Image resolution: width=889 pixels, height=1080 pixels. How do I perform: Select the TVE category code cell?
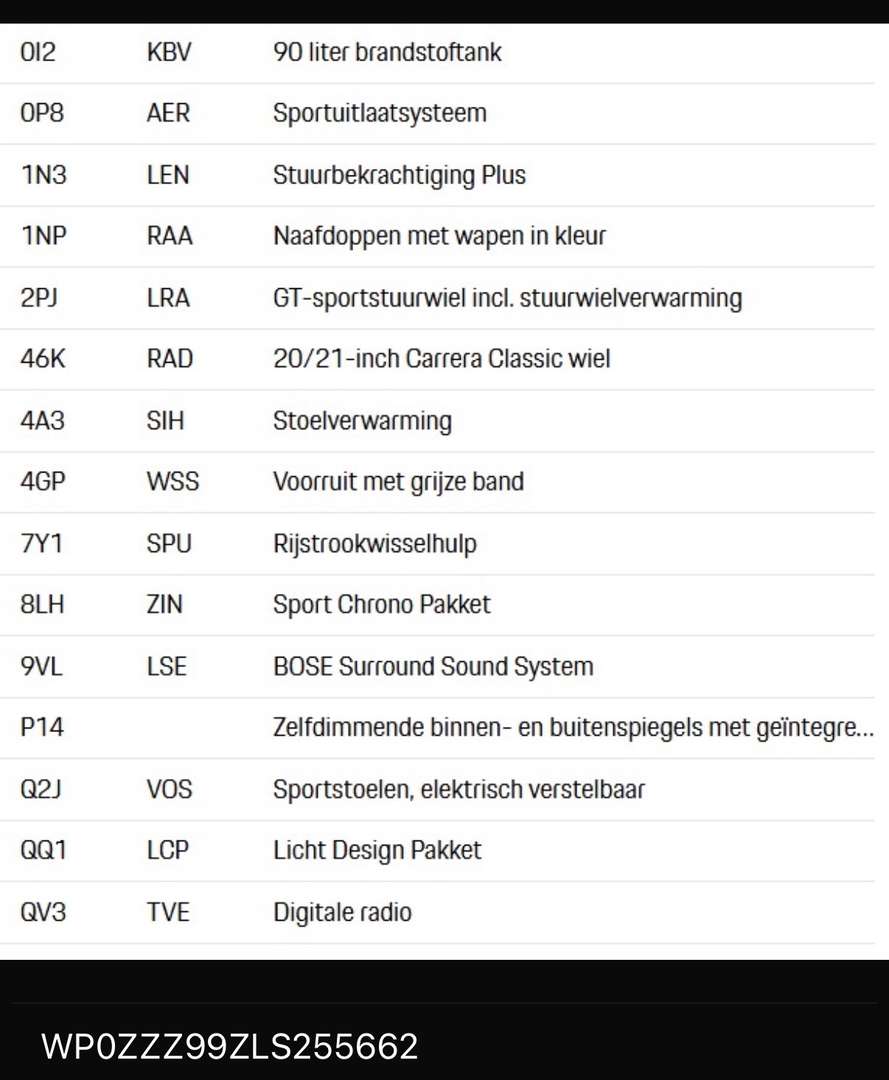tap(167, 912)
